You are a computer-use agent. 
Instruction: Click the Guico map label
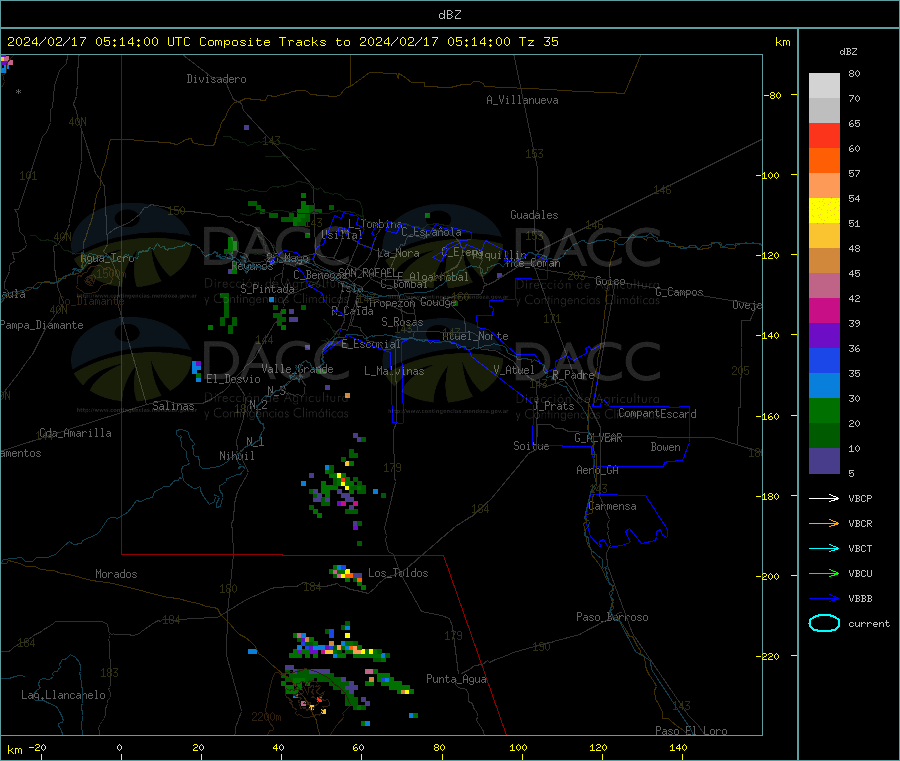tap(610, 281)
